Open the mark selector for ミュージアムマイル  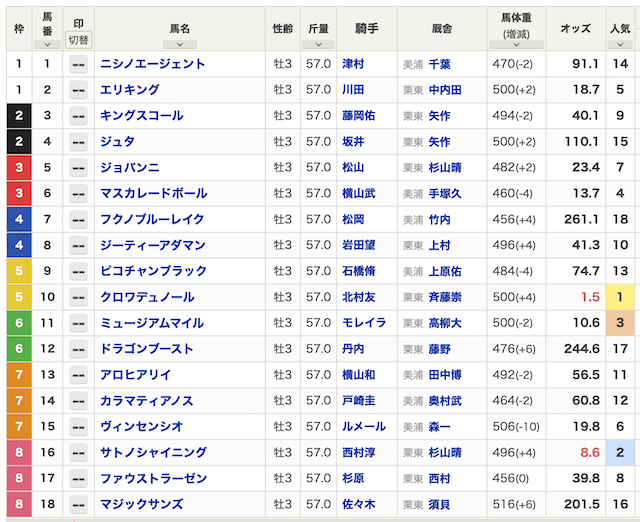tap(78, 324)
